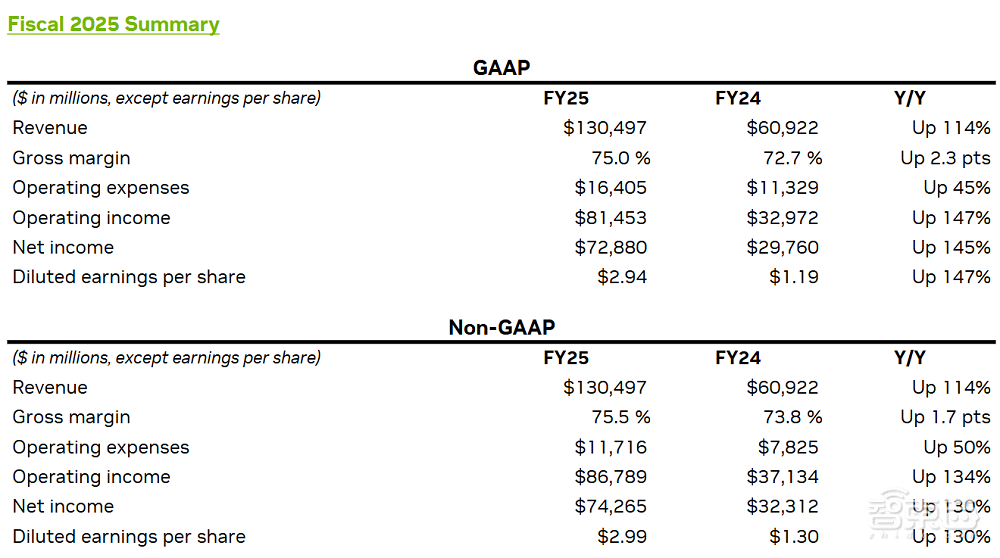This screenshot has height=558, width=1000.
Task: Select the FY25 column header in GAAP table
Action: 566,98
